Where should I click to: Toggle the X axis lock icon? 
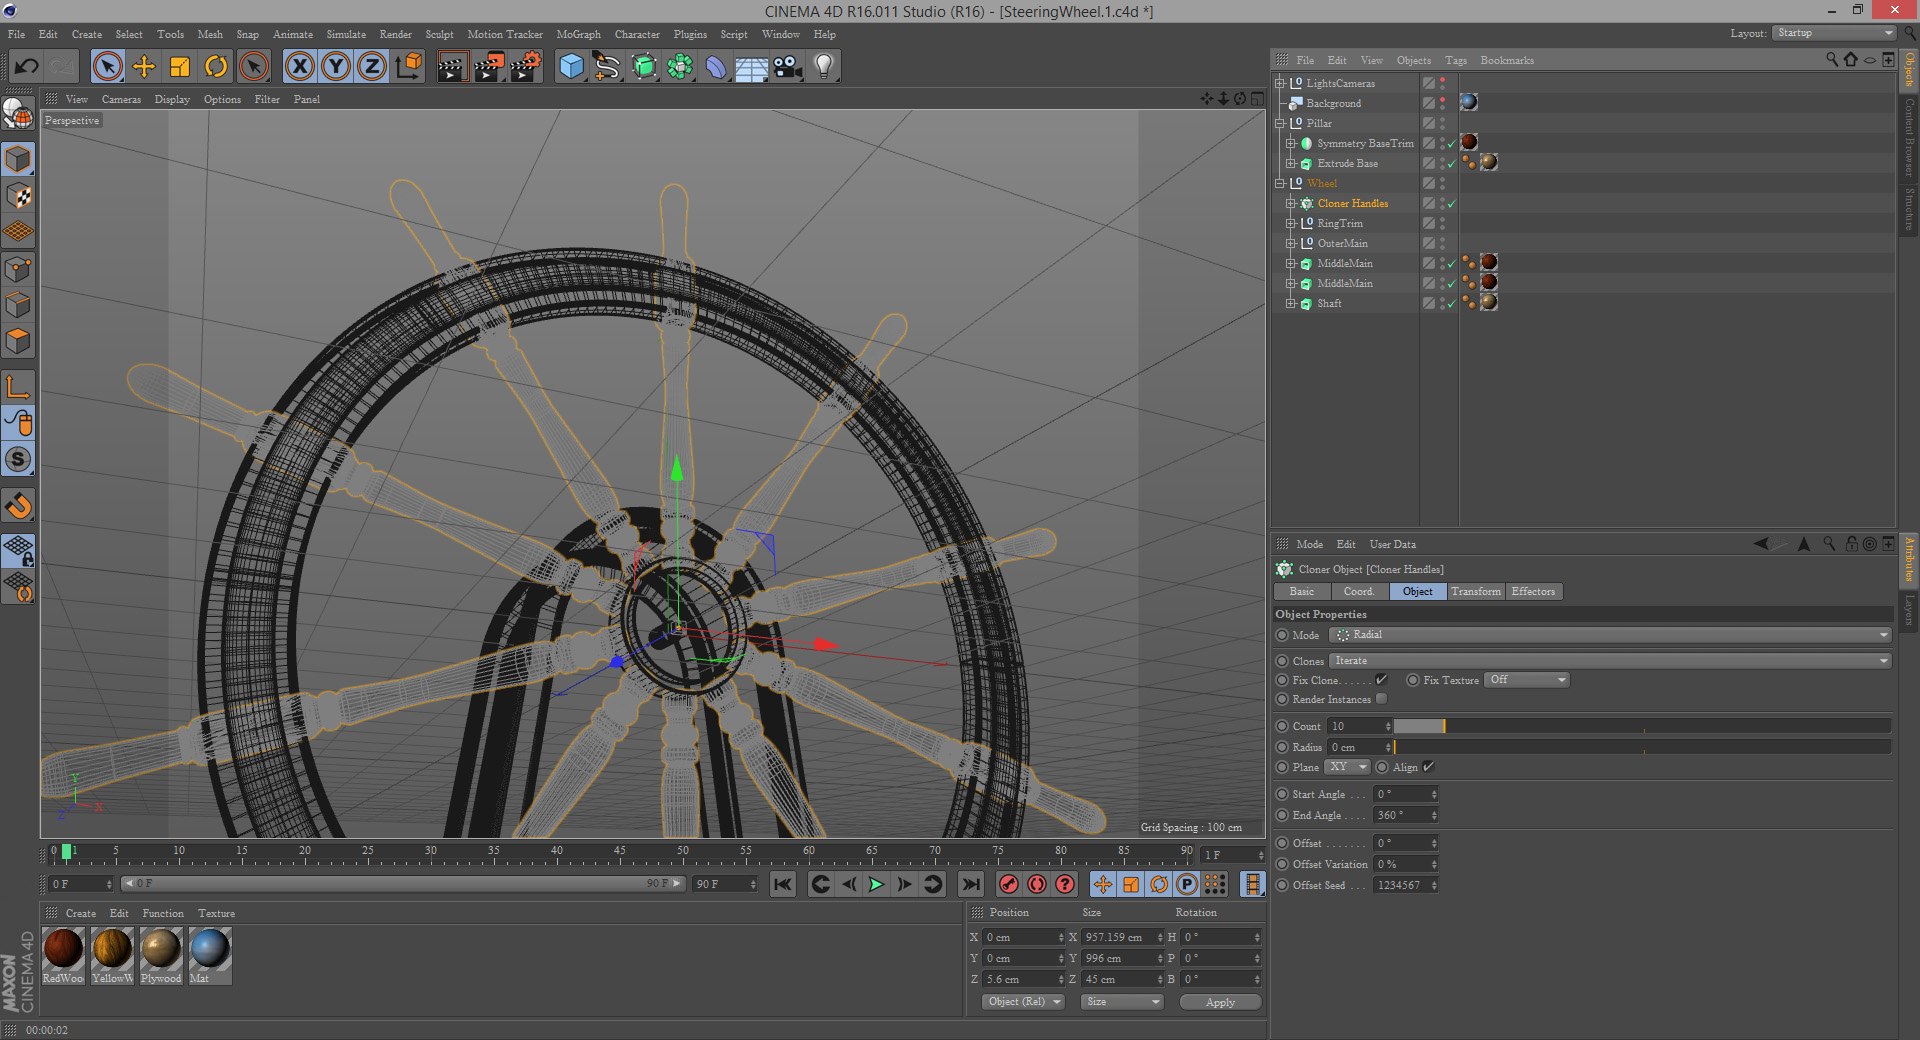299,67
